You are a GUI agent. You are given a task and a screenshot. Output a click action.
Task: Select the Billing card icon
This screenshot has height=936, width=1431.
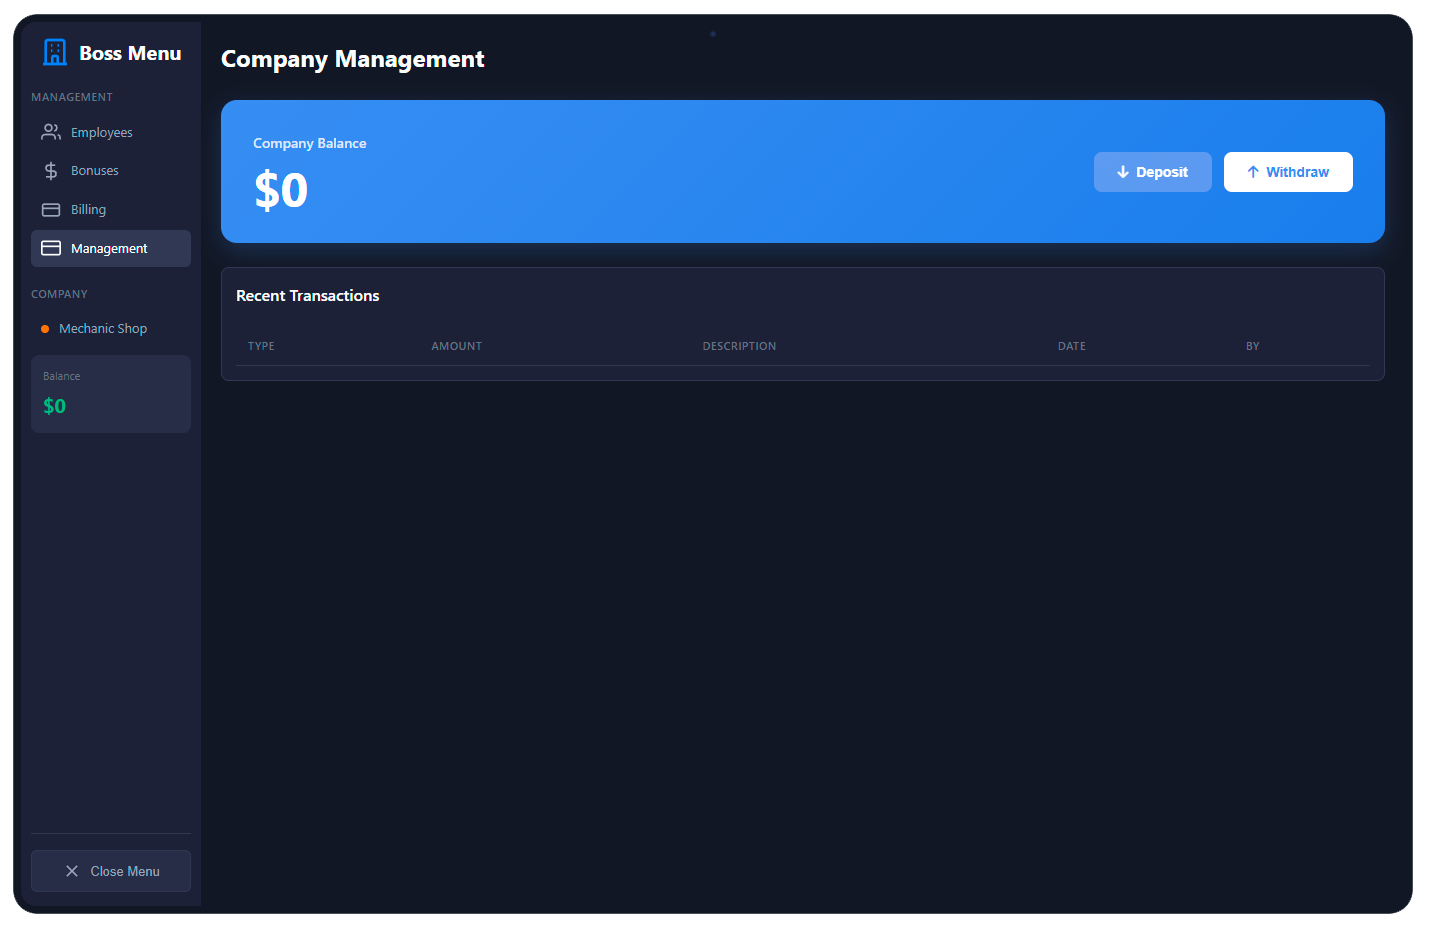(x=51, y=209)
